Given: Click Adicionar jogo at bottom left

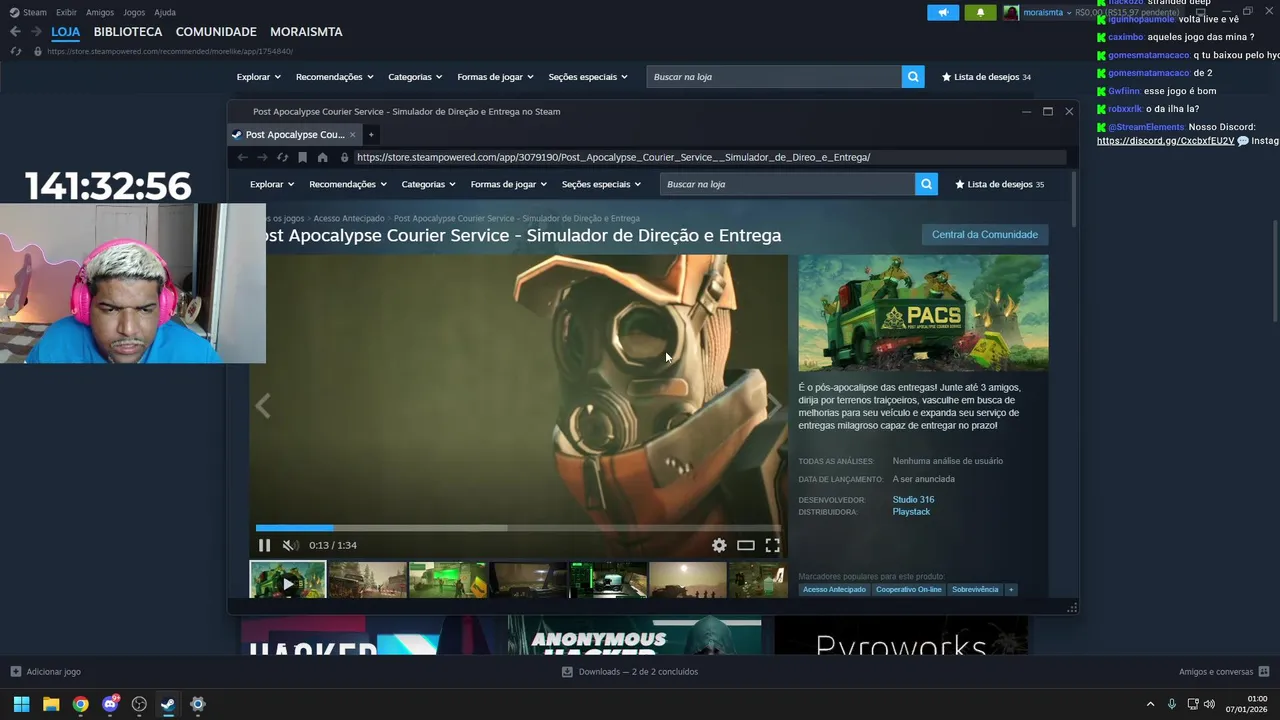Looking at the screenshot, I should click(46, 672).
